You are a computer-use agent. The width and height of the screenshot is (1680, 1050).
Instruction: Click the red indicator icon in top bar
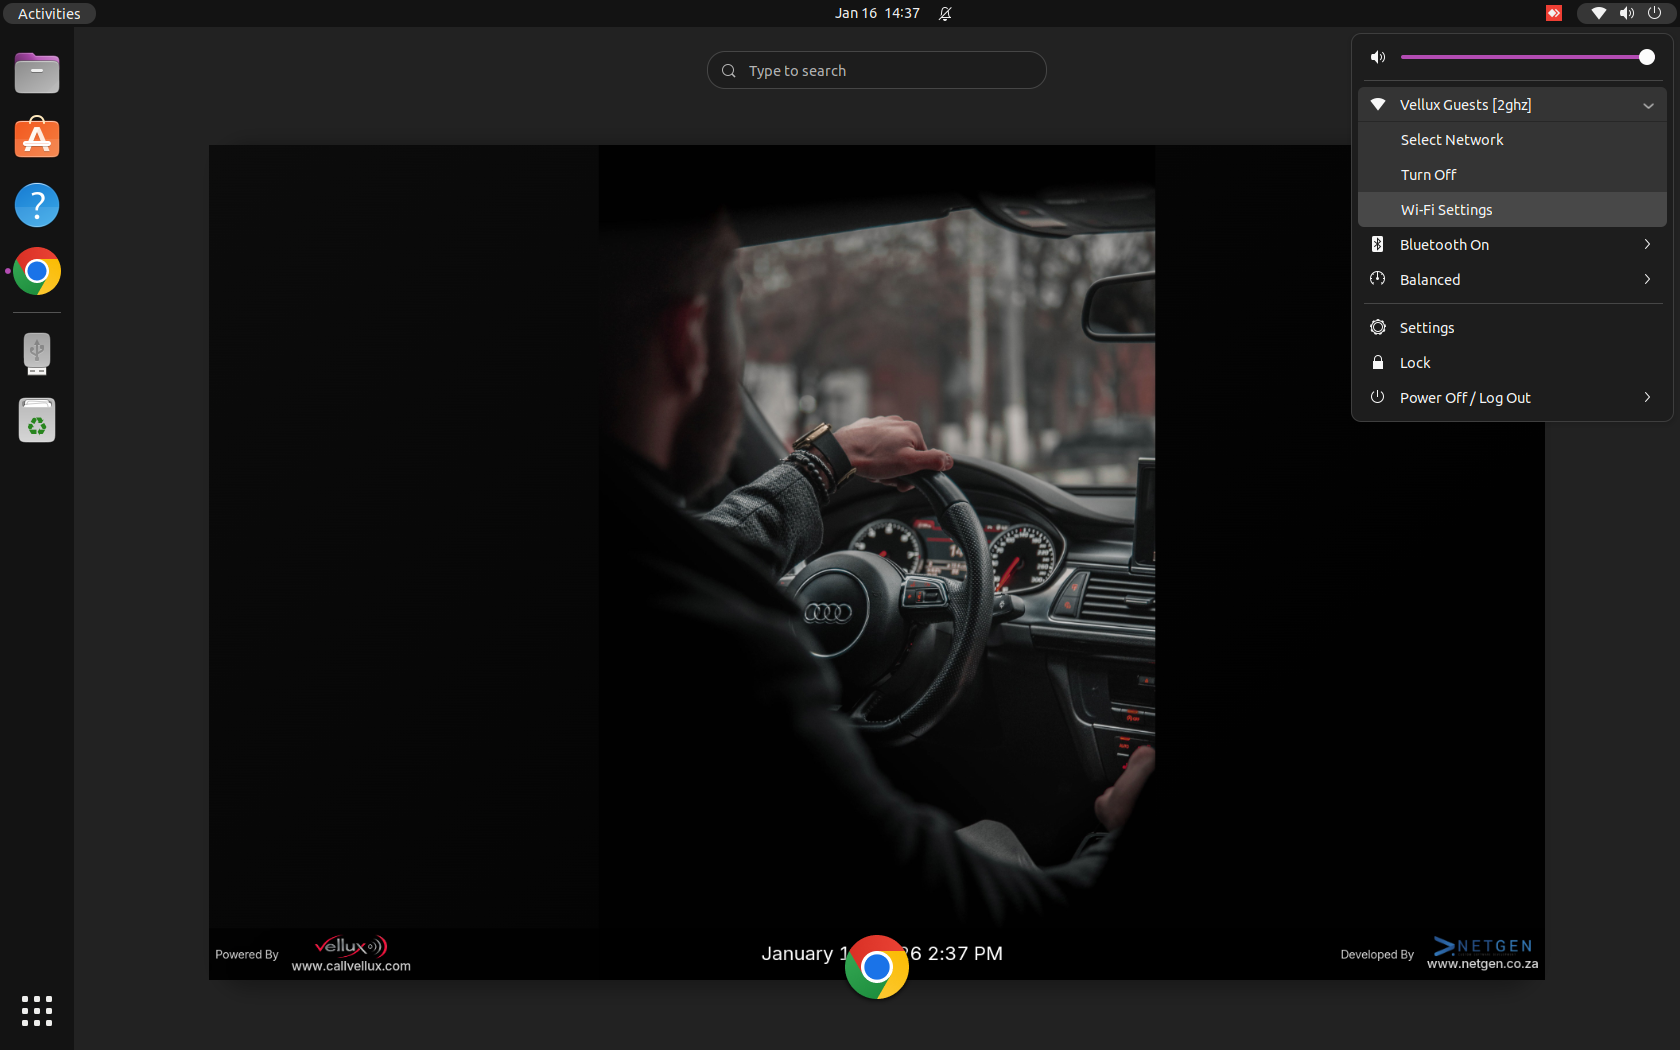tap(1554, 13)
